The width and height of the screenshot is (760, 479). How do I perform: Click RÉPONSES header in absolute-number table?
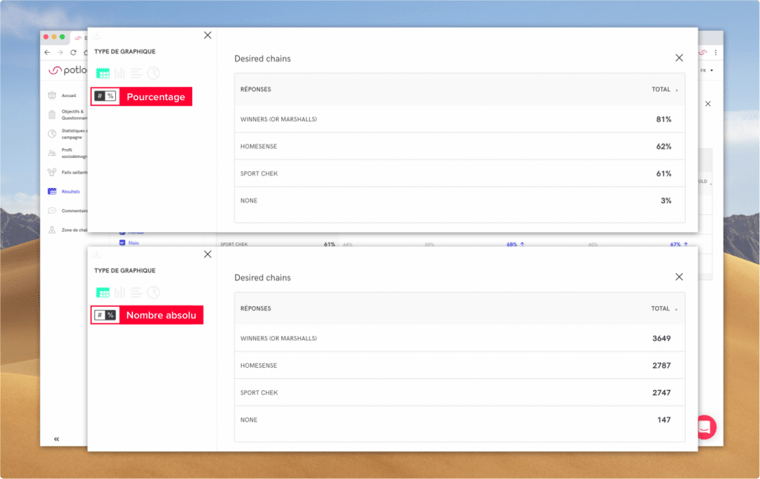click(x=255, y=308)
